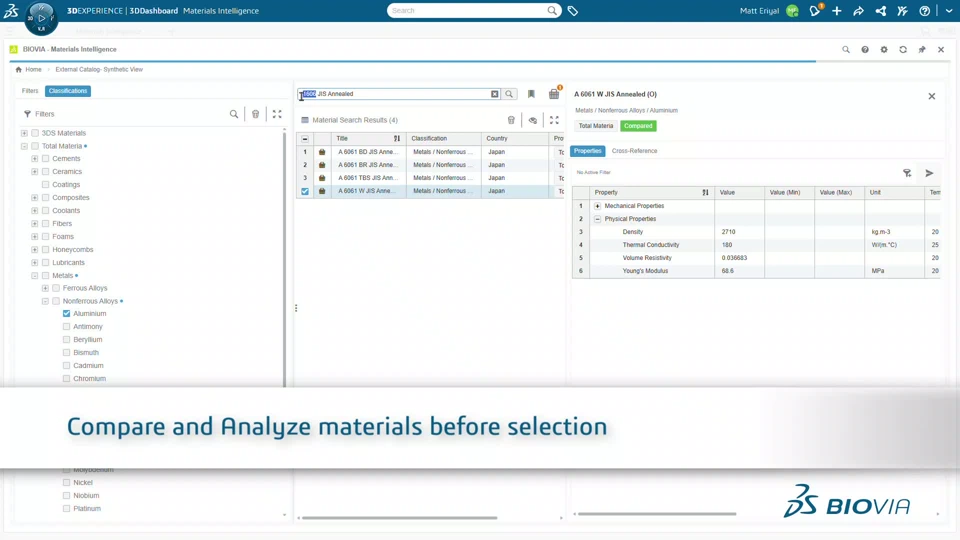Select the Properties tab
Image resolution: width=960 pixels, height=540 pixels.
click(x=588, y=151)
